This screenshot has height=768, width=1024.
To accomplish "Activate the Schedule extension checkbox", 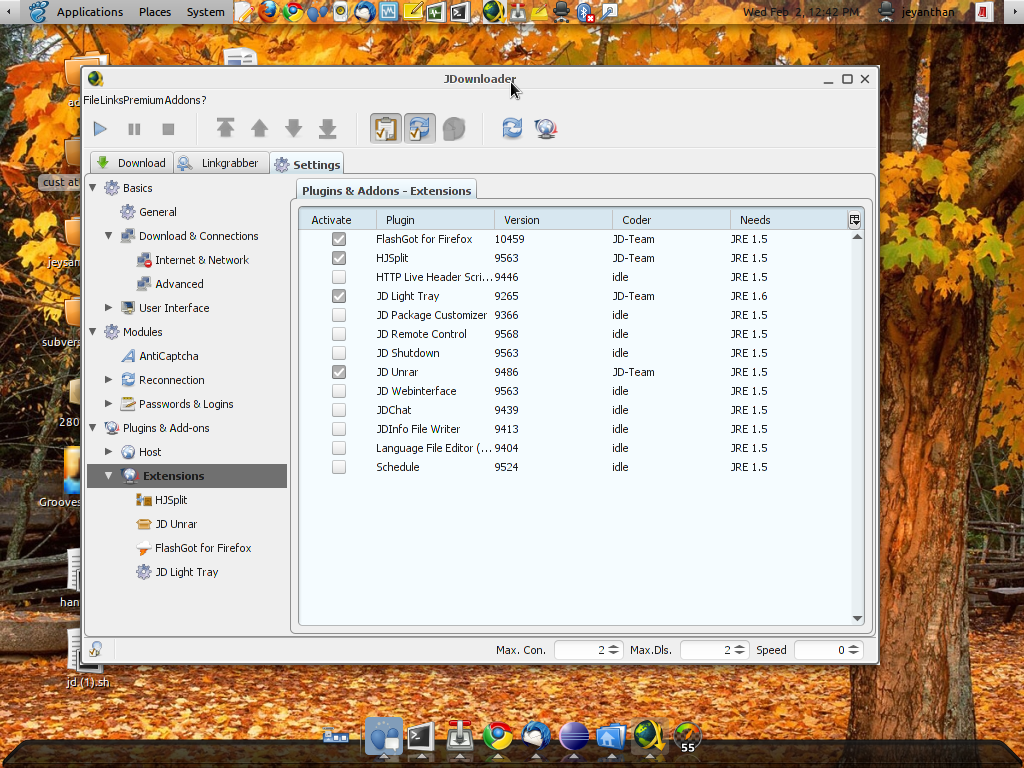I will [x=339, y=467].
